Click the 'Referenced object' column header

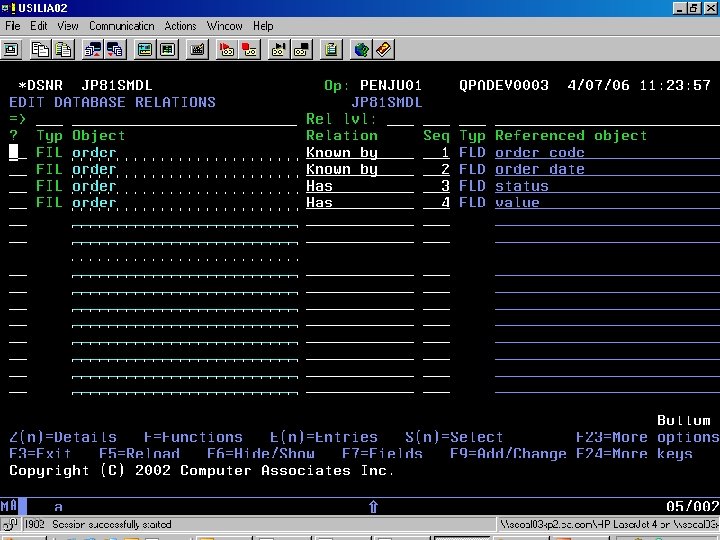(571, 135)
